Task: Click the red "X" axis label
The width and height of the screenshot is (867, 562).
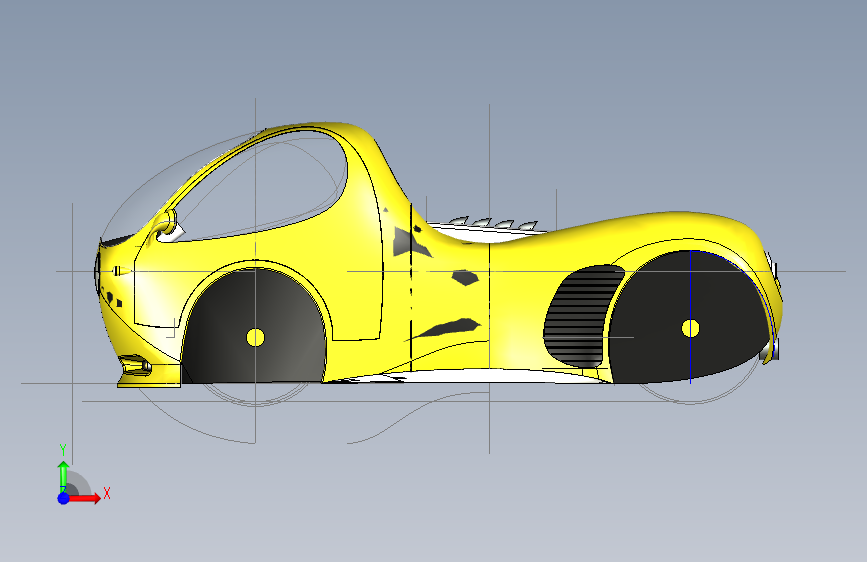Action: (x=107, y=493)
